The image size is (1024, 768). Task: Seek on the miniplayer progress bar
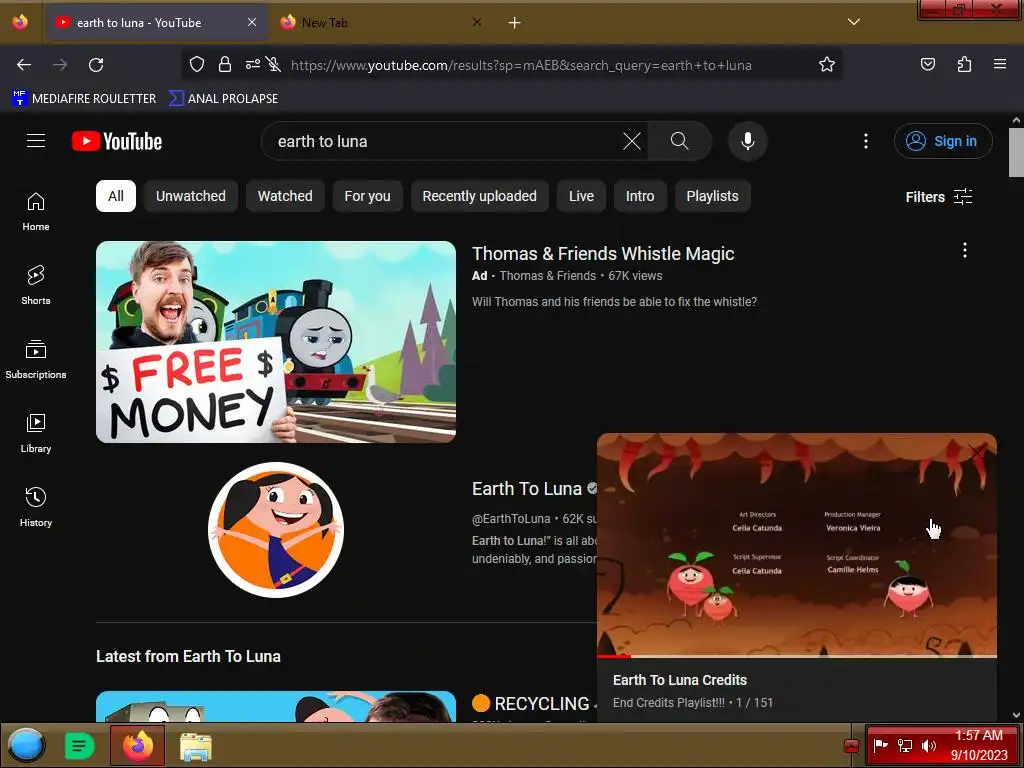coord(797,656)
